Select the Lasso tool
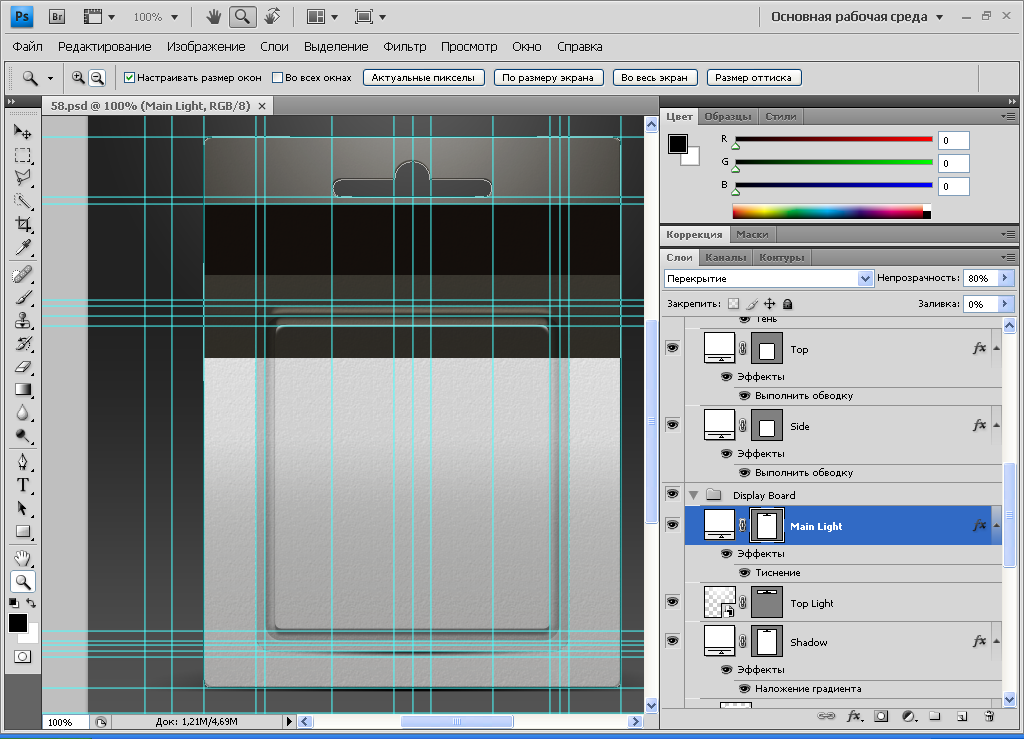This screenshot has width=1024, height=739. point(22,178)
